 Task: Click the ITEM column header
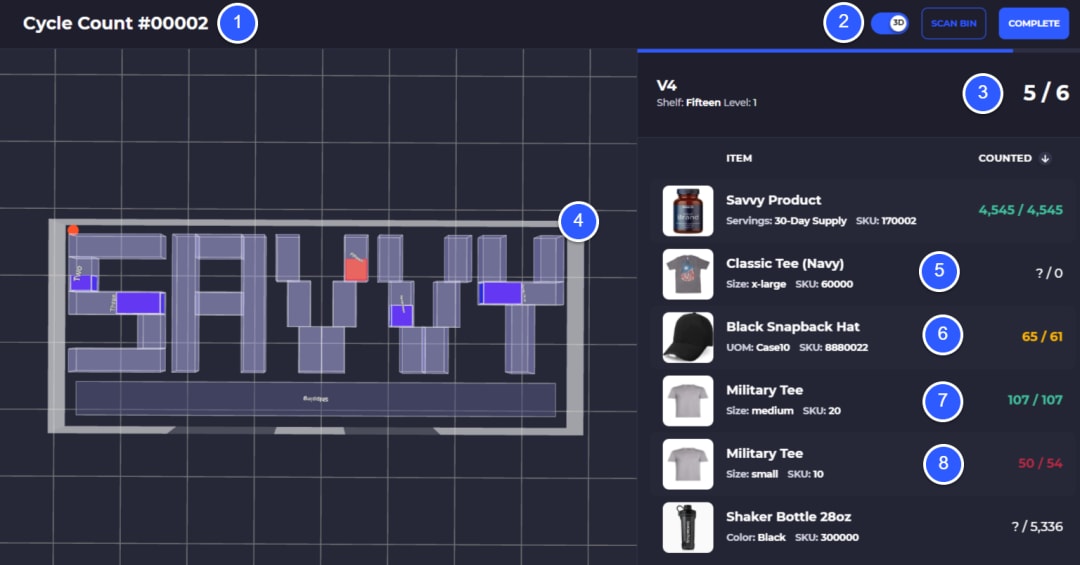738,158
